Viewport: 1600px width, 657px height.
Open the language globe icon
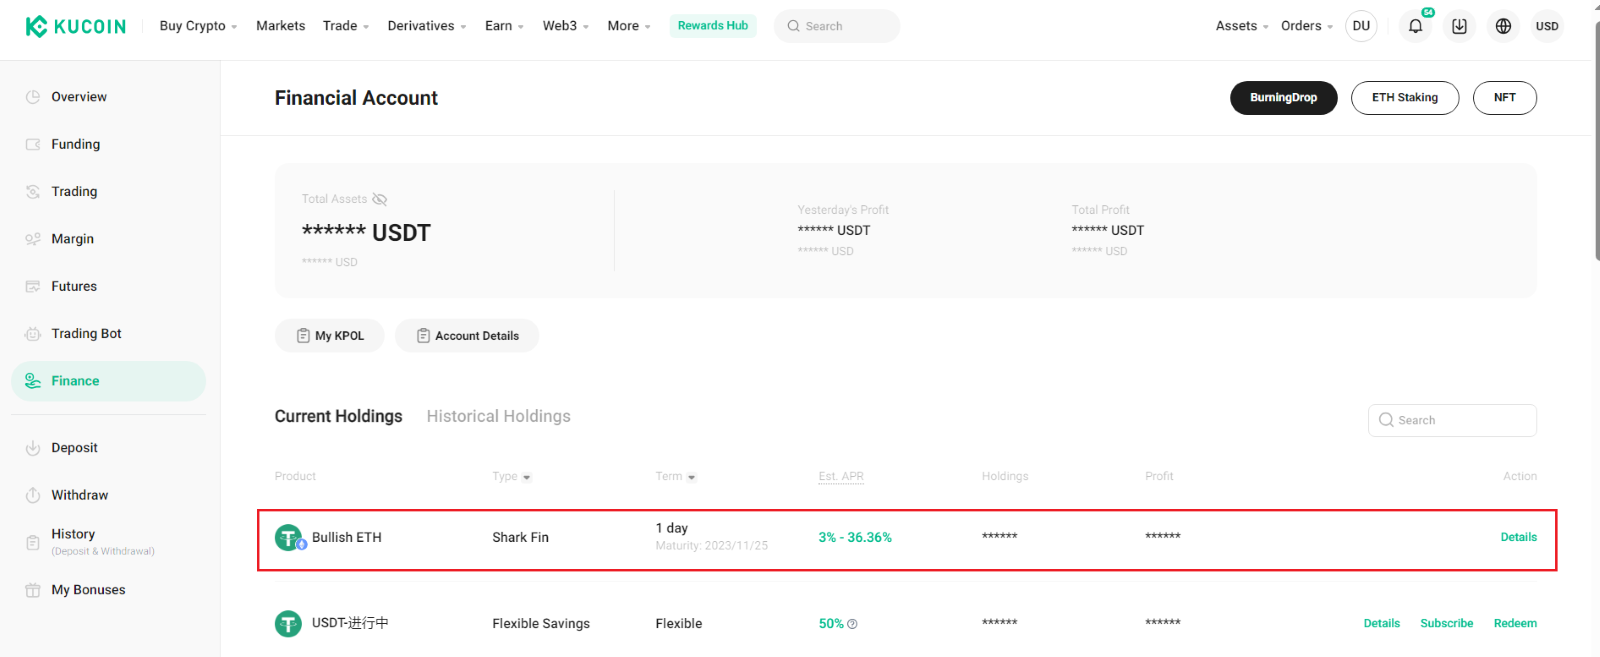[x=1504, y=26]
